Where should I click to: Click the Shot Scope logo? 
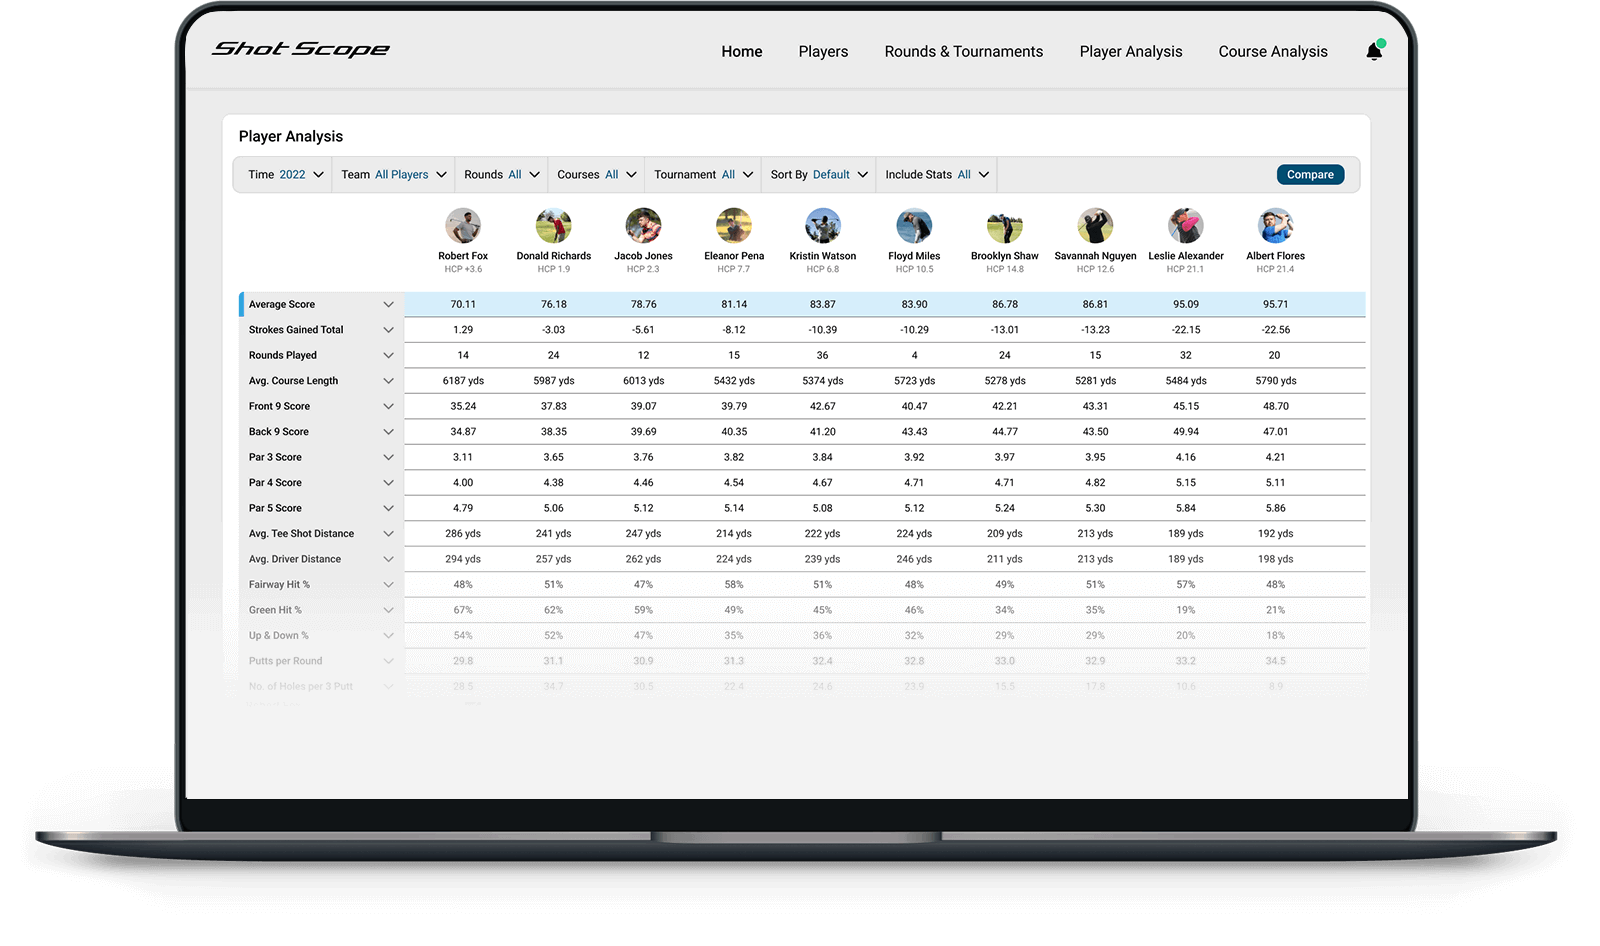tap(301, 49)
